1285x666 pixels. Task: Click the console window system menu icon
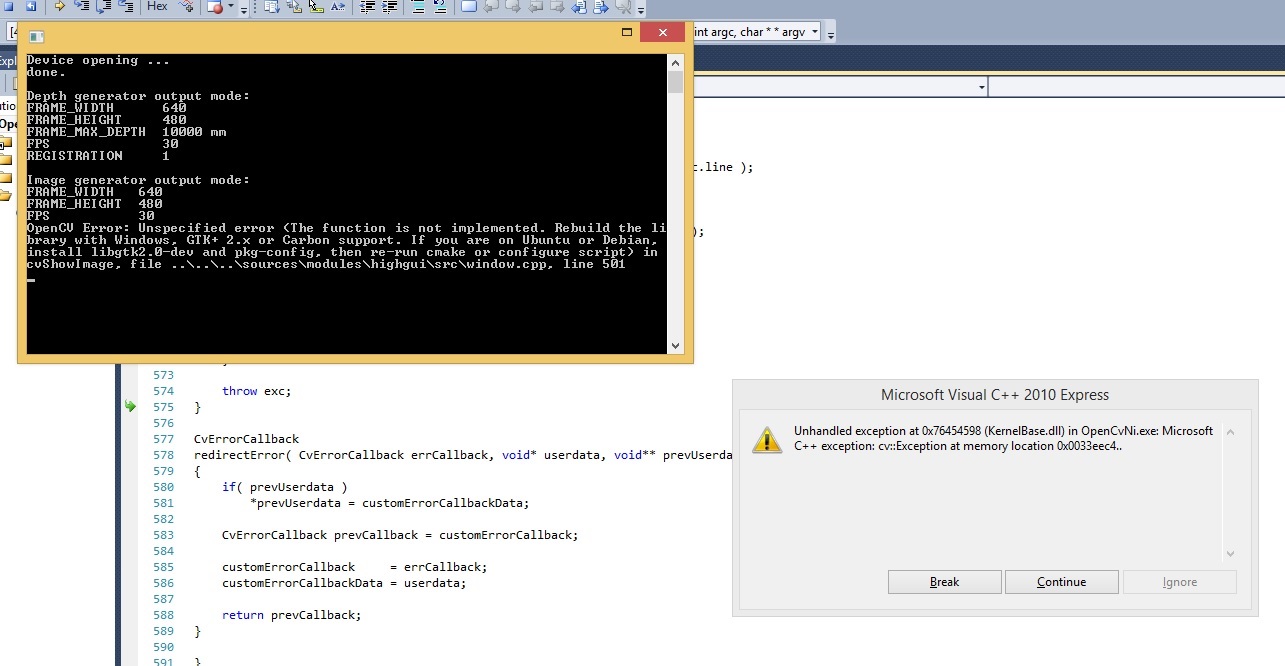click(x=36, y=36)
